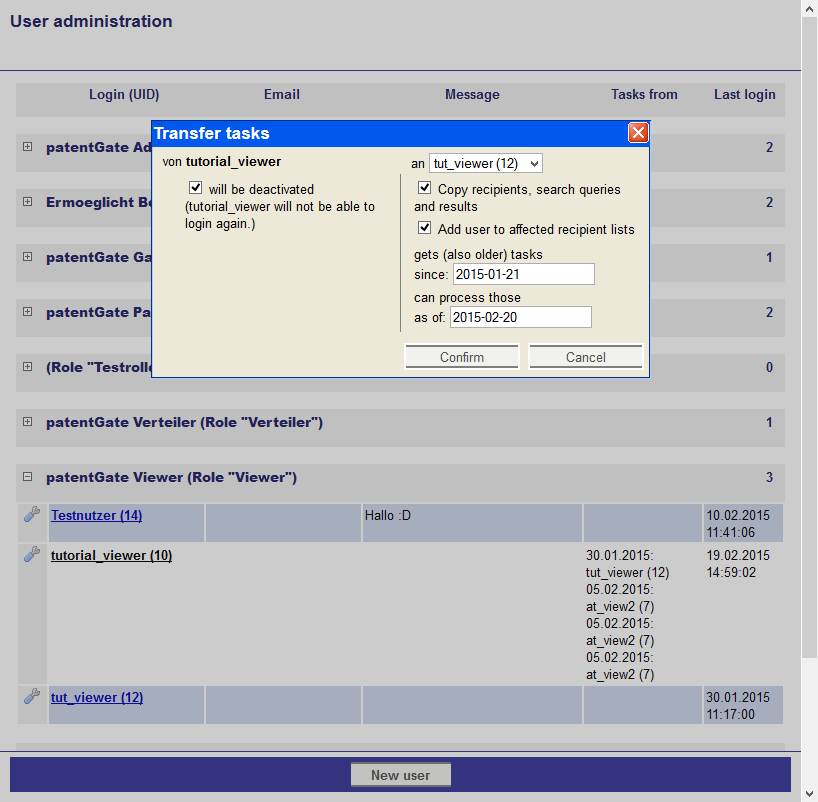Click scrollbar down arrow
818x802 pixels.
click(x=810, y=794)
